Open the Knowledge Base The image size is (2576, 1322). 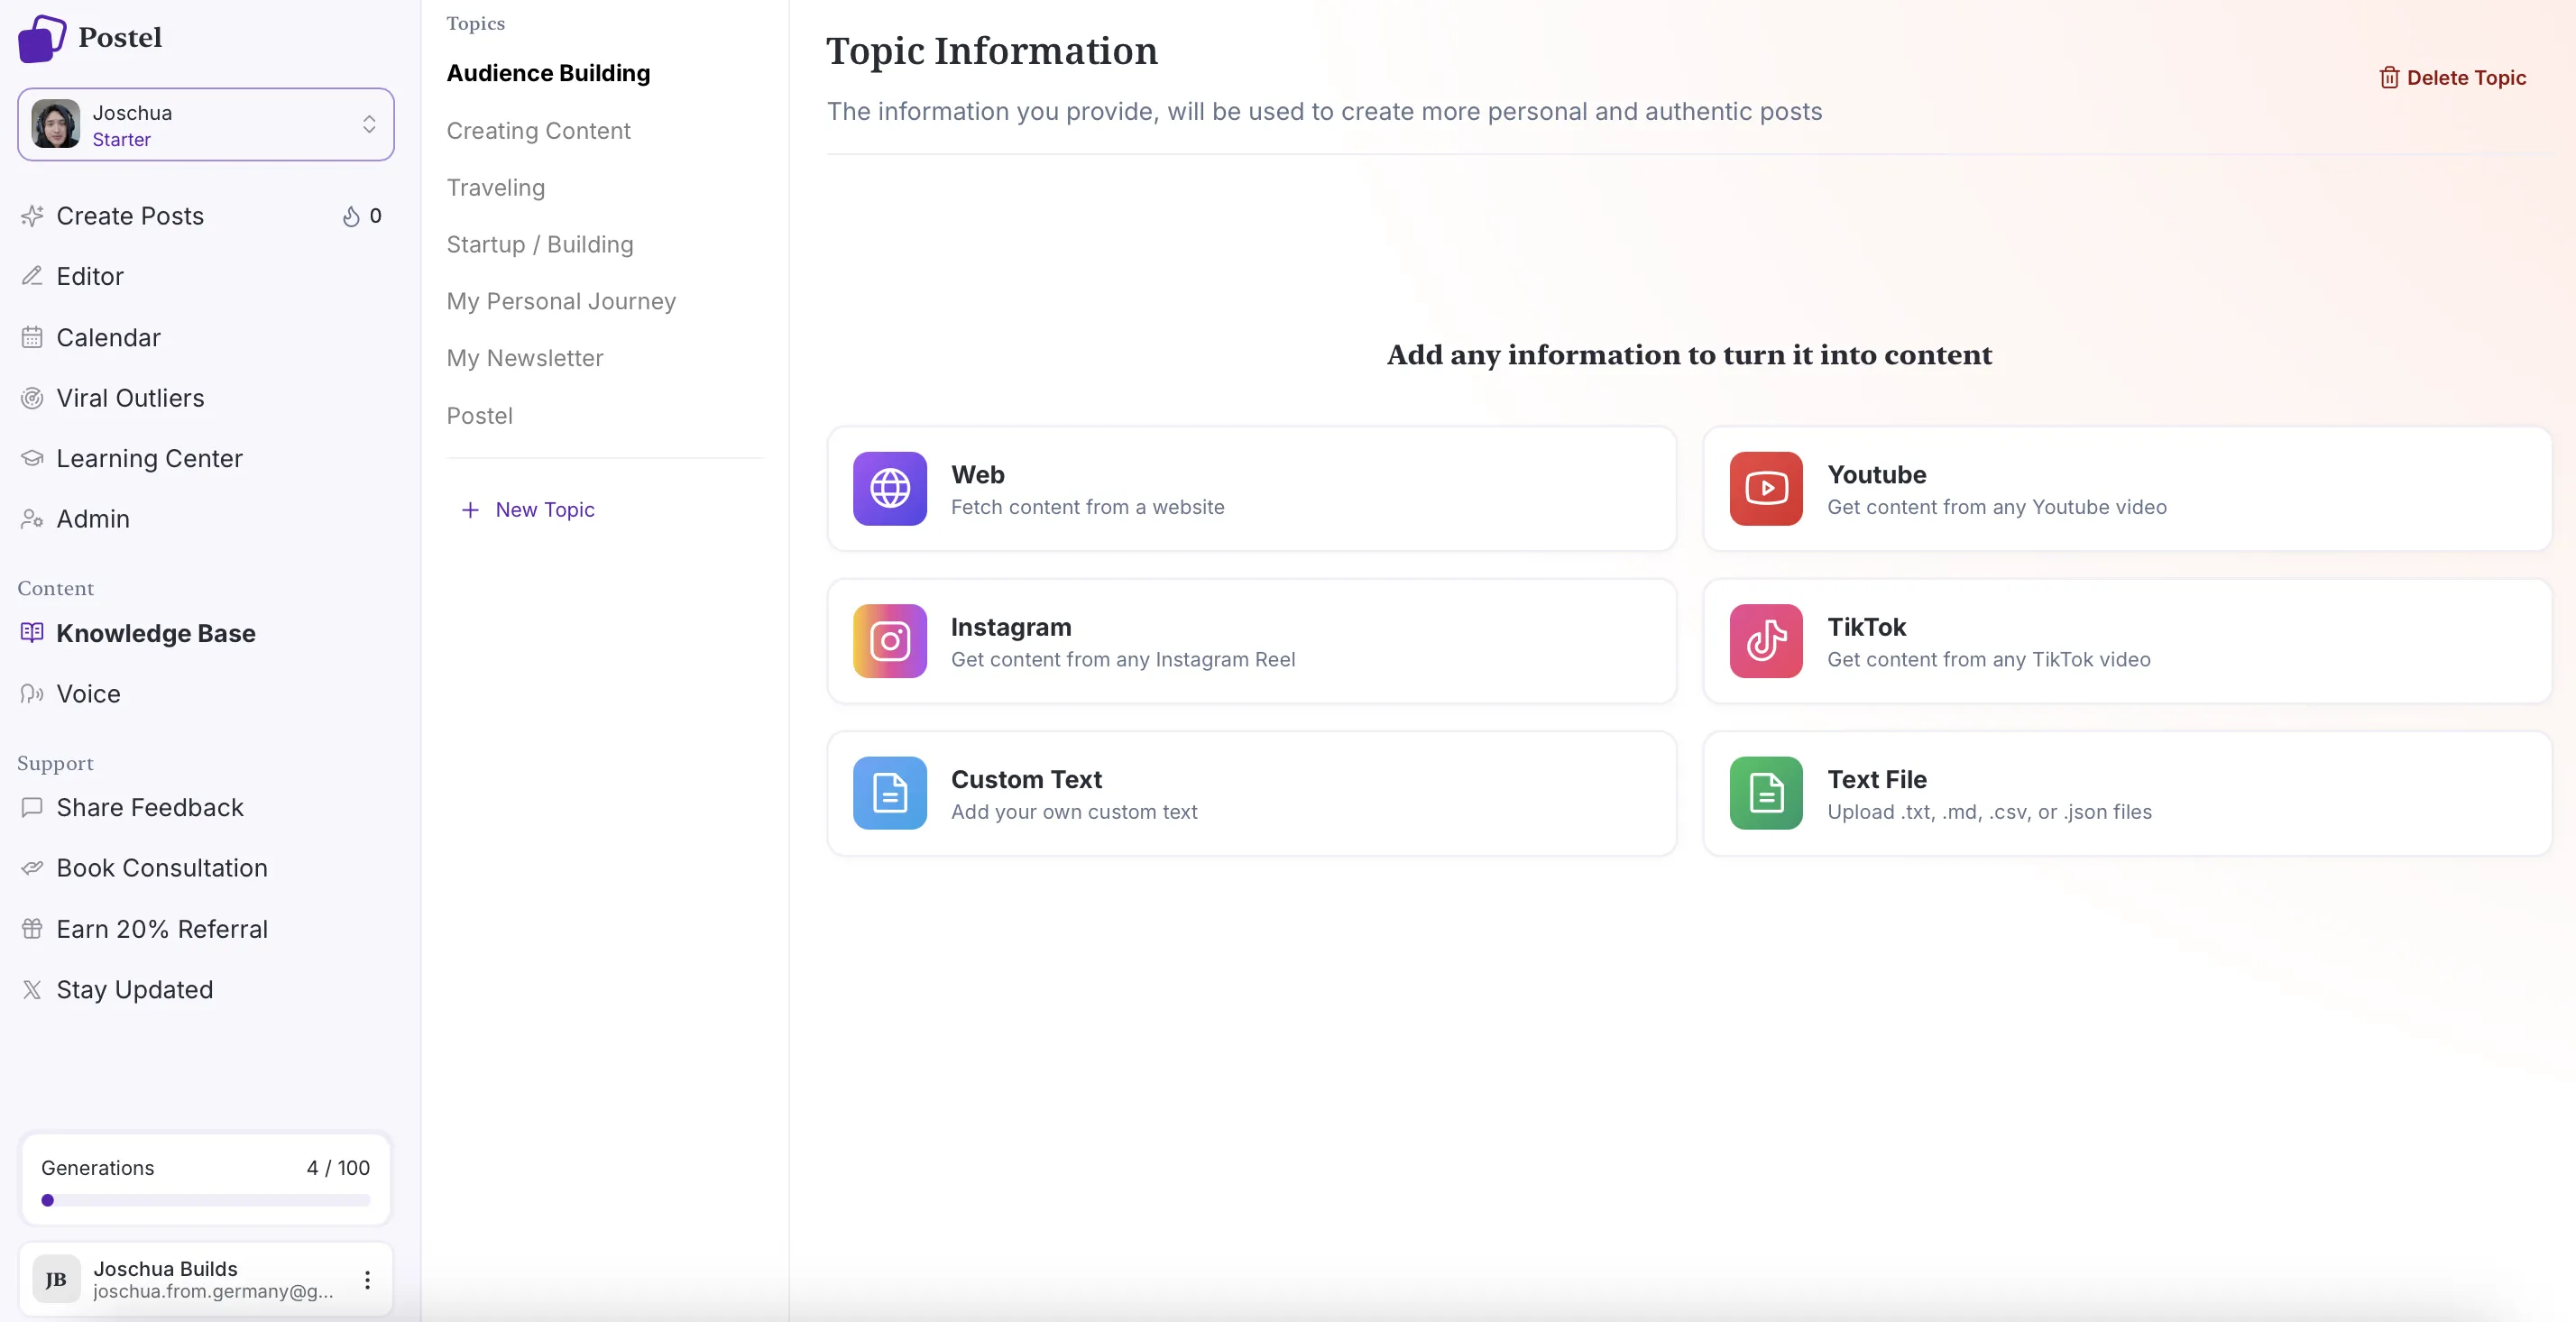coord(155,633)
